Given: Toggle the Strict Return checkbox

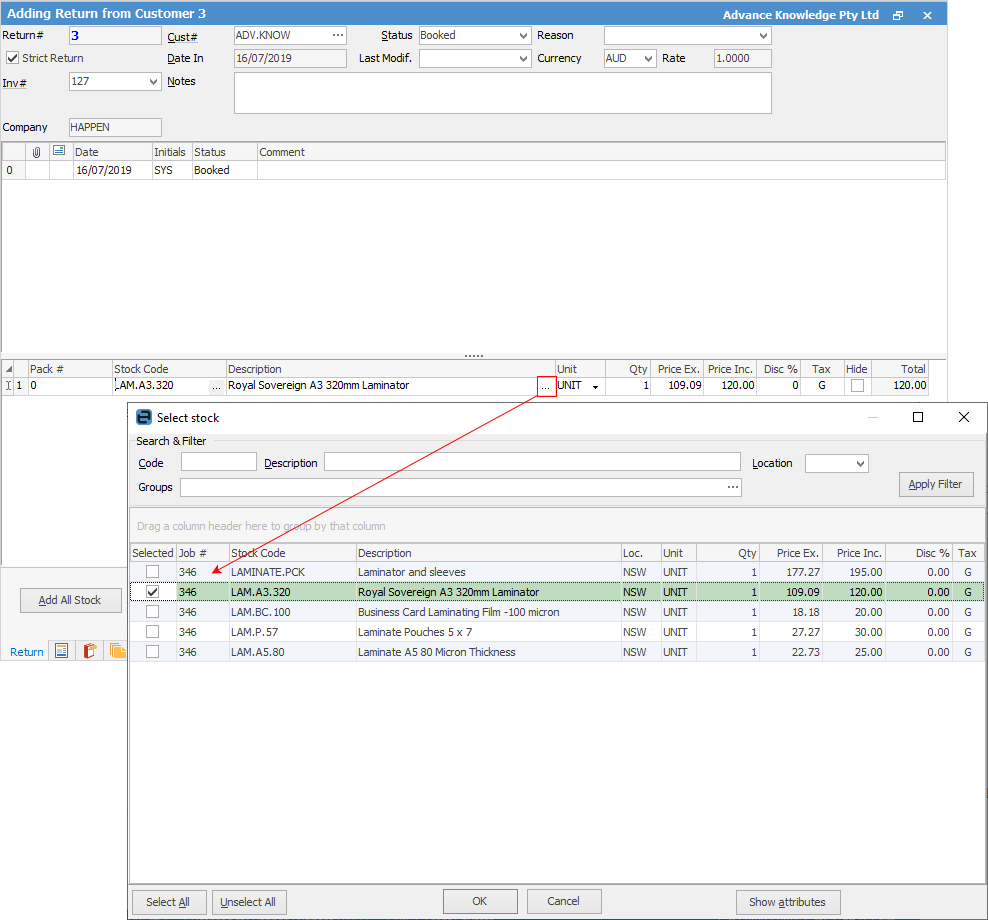Looking at the screenshot, I should coord(12,58).
